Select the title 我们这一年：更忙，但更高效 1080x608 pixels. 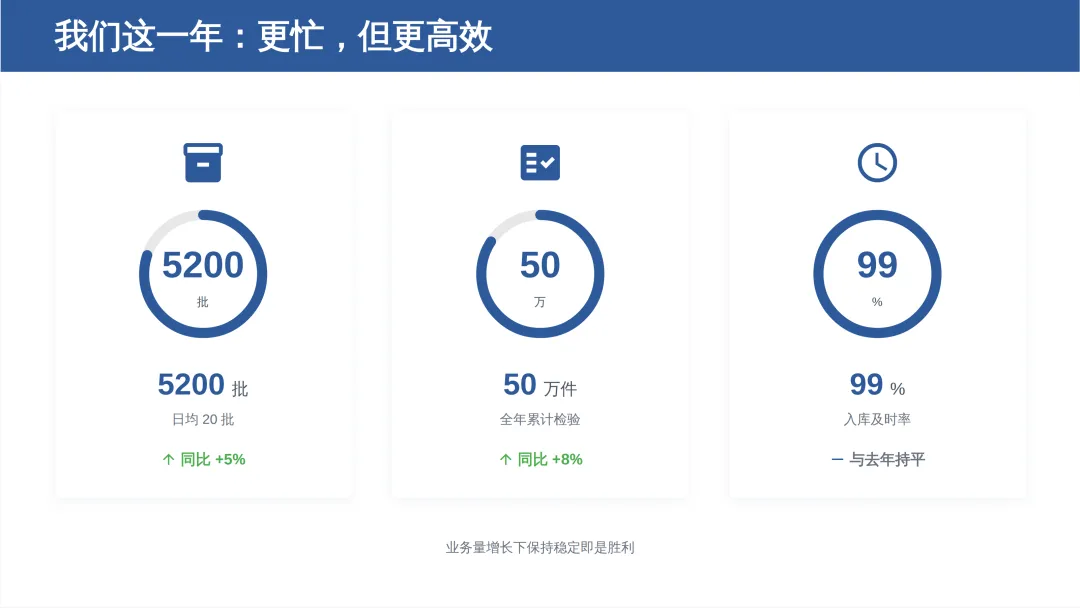(273, 36)
